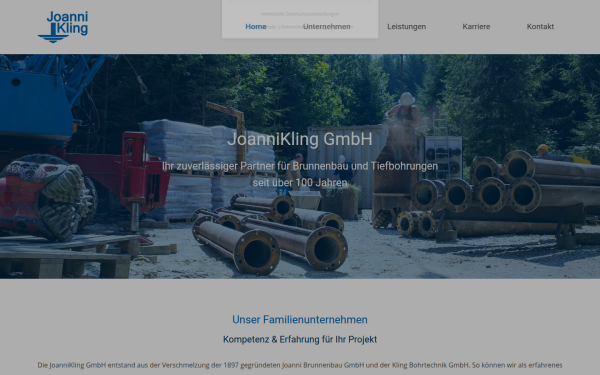Click the JoanniKling GmbH hero title
The height and width of the screenshot is (375, 600).
300,139
